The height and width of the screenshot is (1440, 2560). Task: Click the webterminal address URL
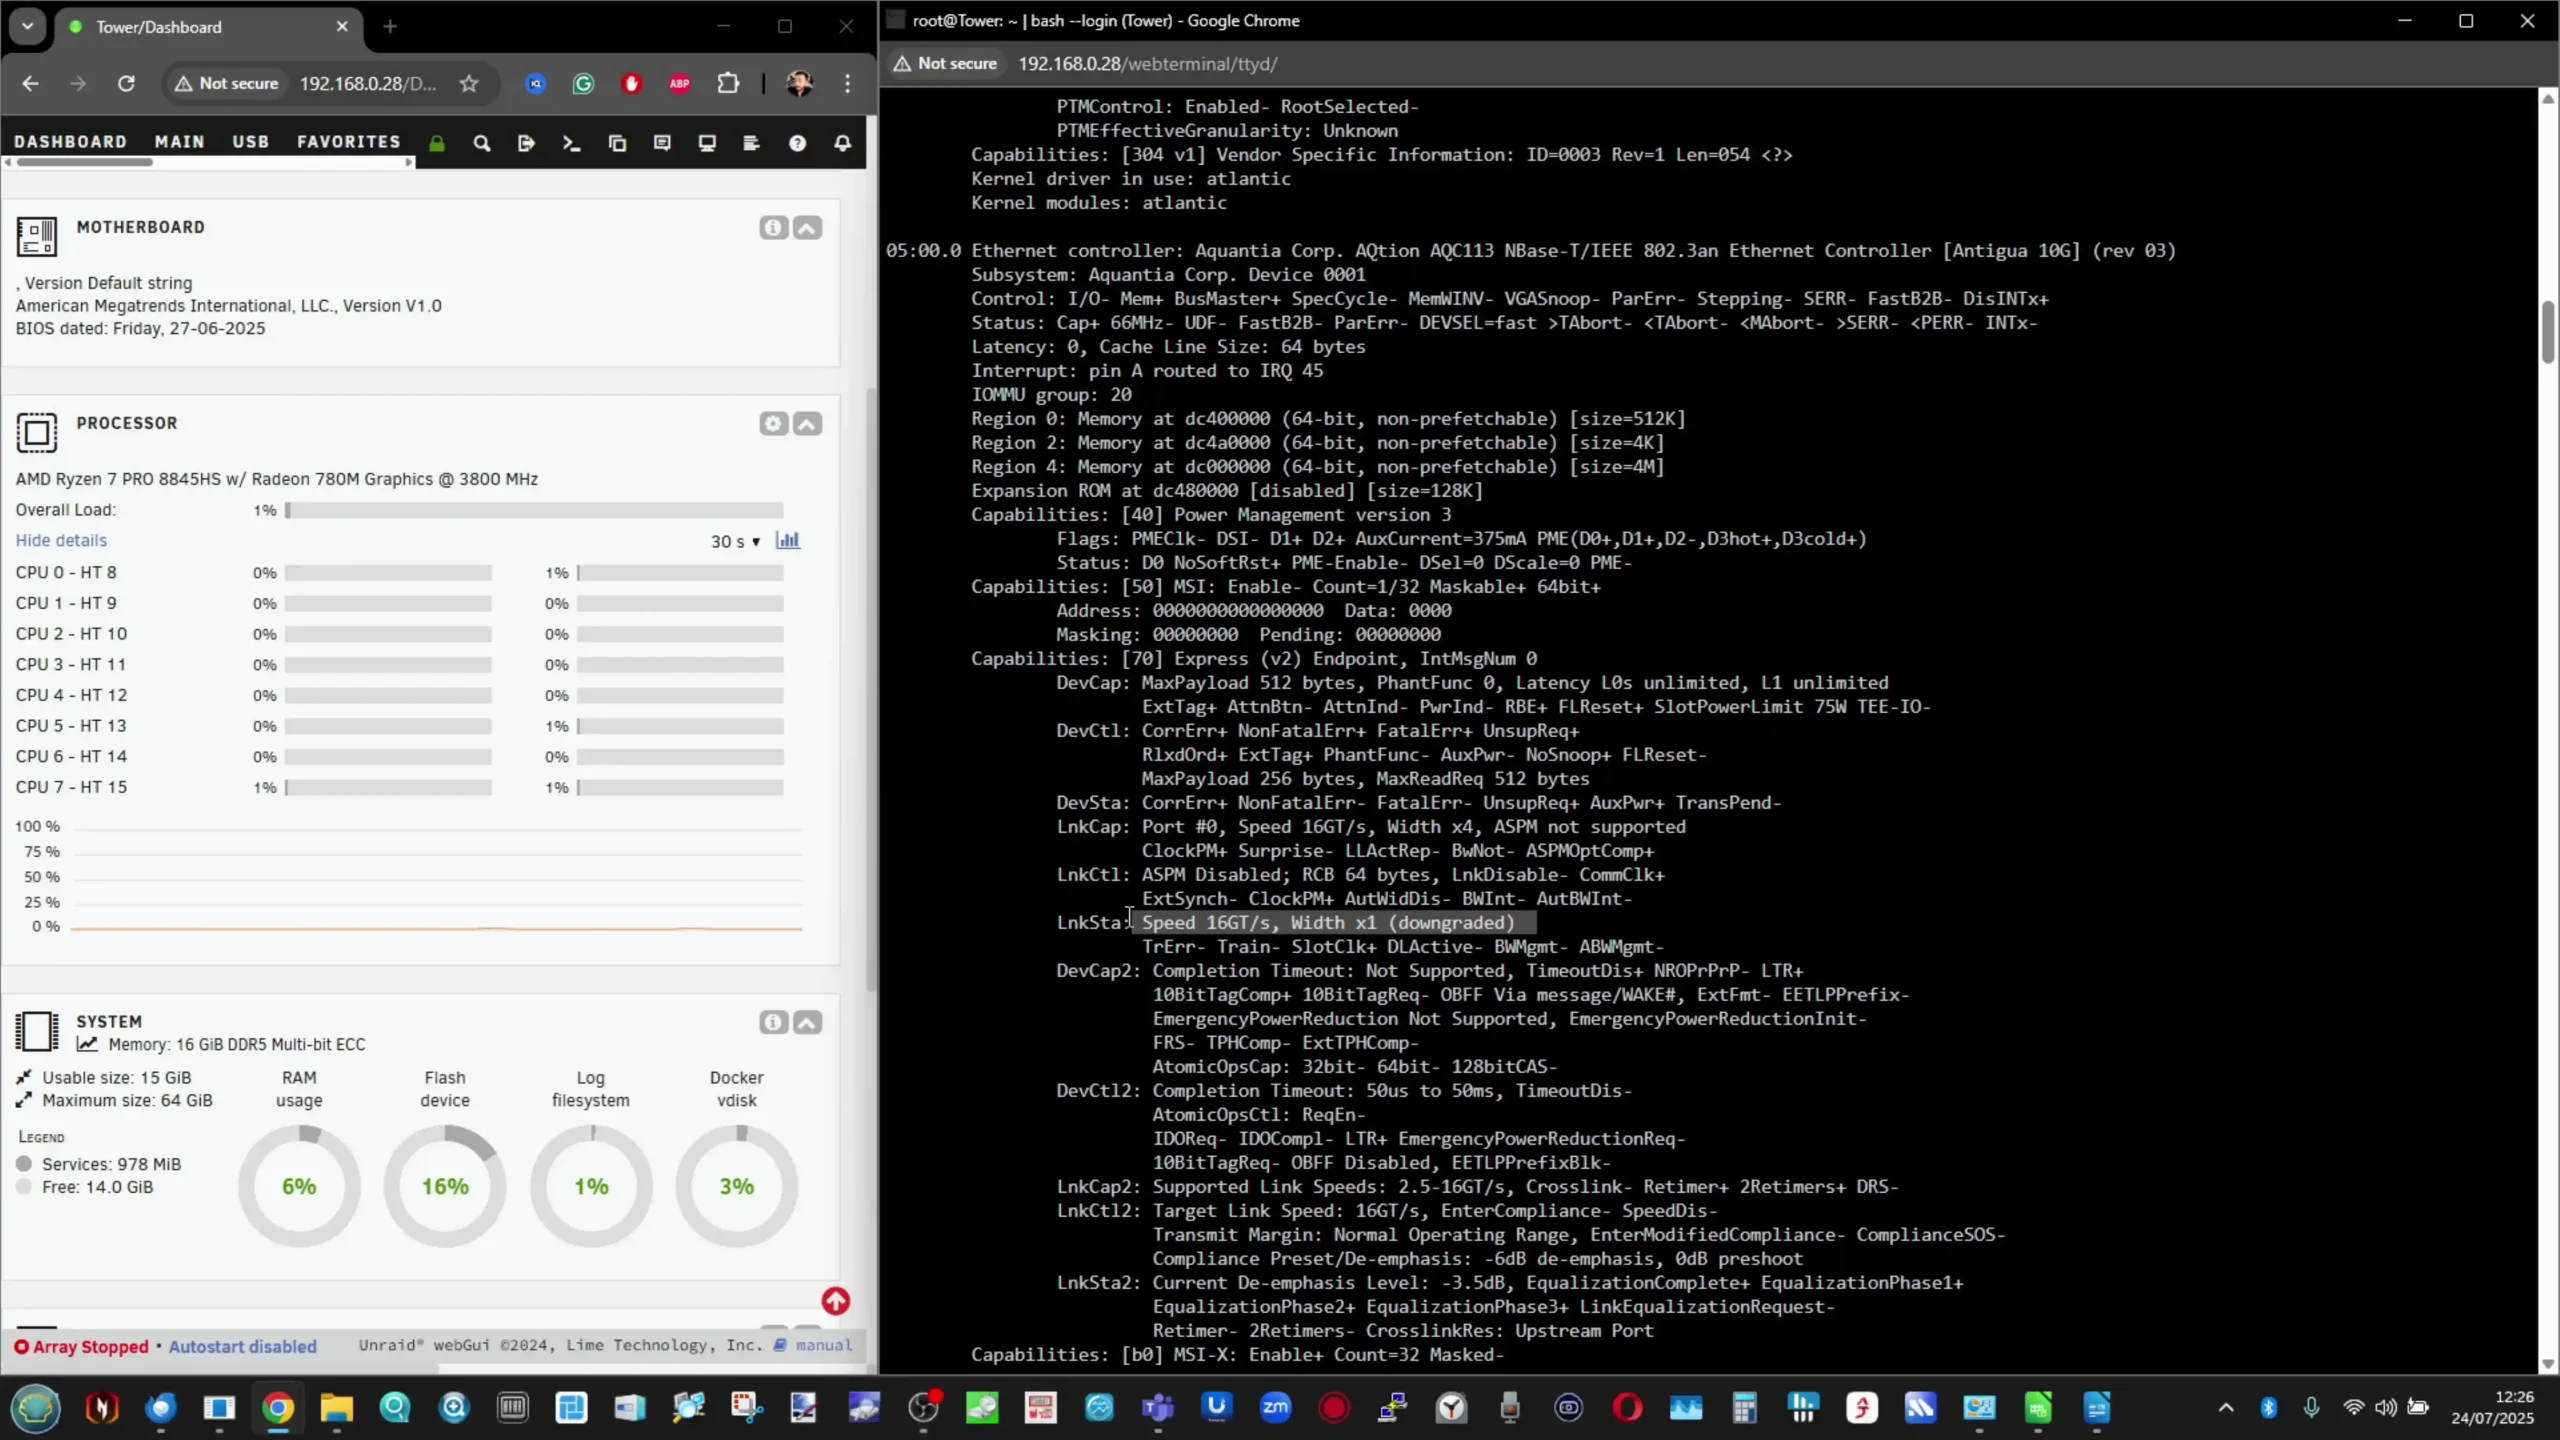point(1148,64)
